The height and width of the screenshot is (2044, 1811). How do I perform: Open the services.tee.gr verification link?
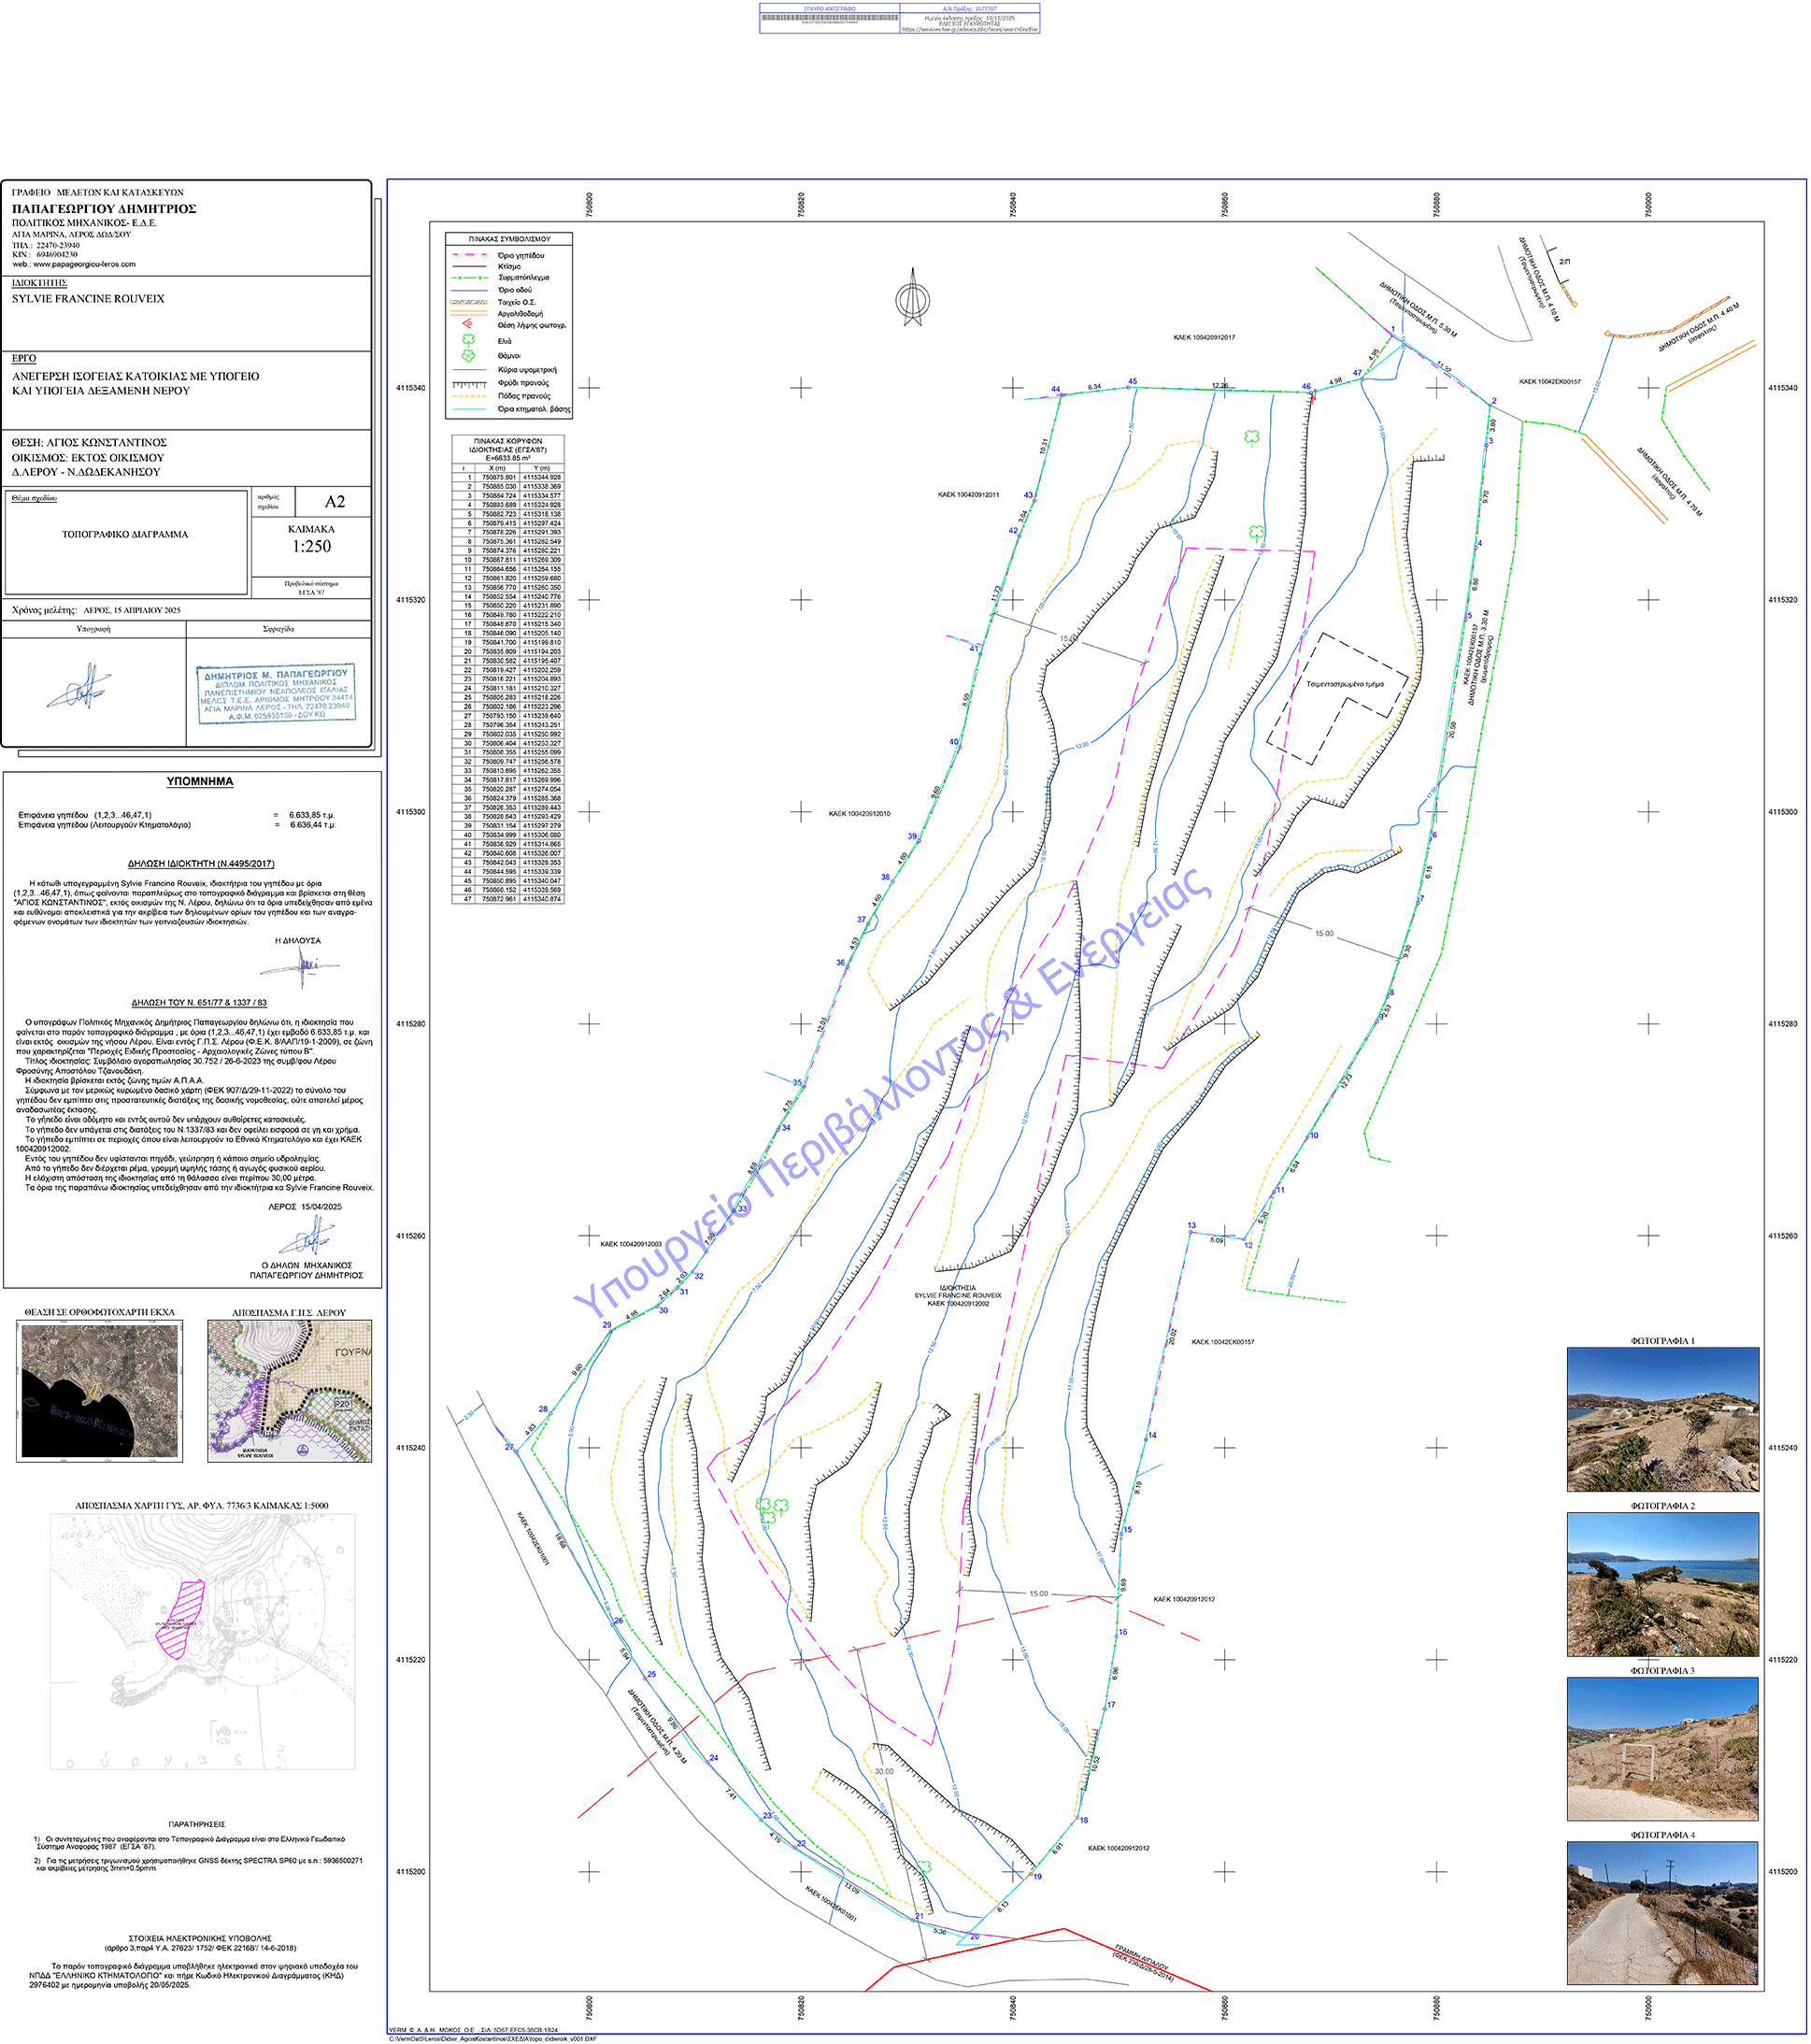click(970, 29)
